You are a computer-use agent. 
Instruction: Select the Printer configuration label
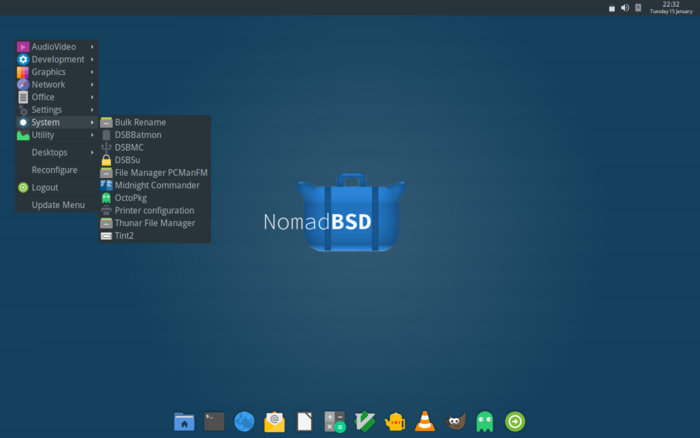(154, 210)
